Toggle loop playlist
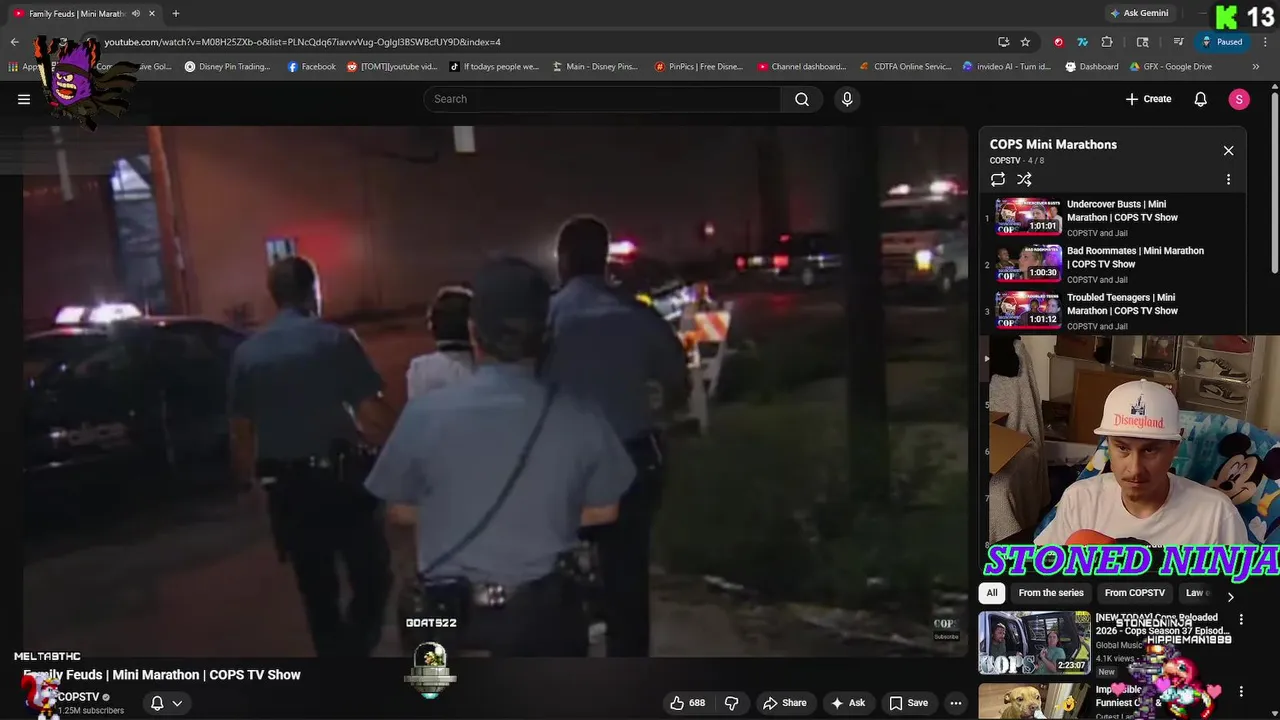1280x720 pixels. tap(998, 180)
